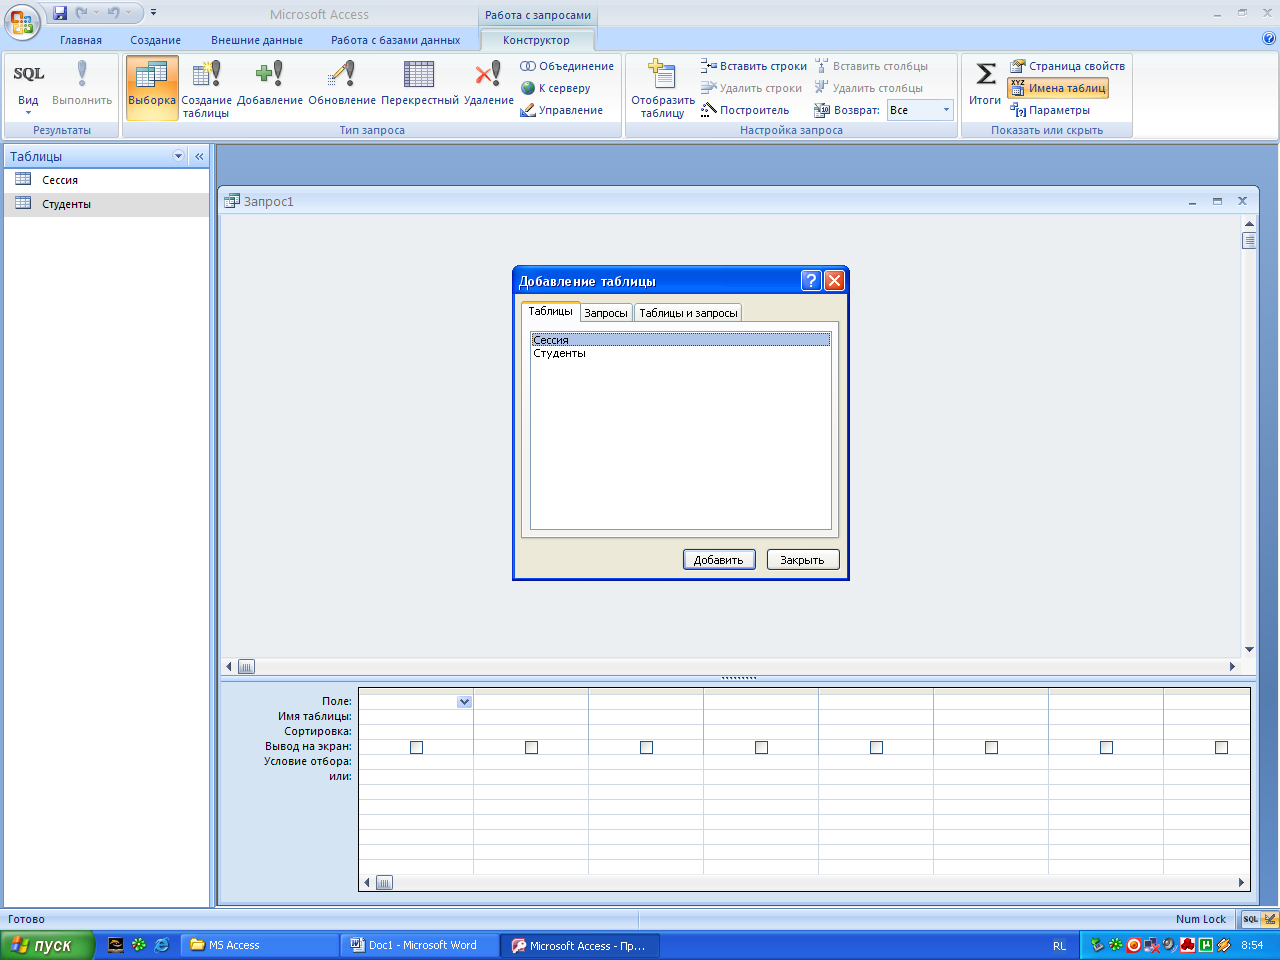1280x960 pixels.
Task: Select Студенты in the dialog list
Action: click(681, 353)
